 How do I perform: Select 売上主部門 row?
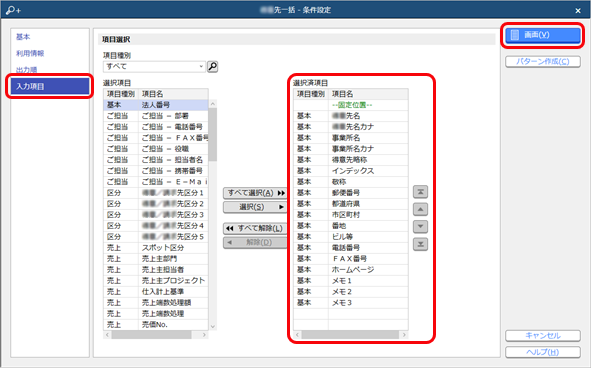(x=156, y=259)
